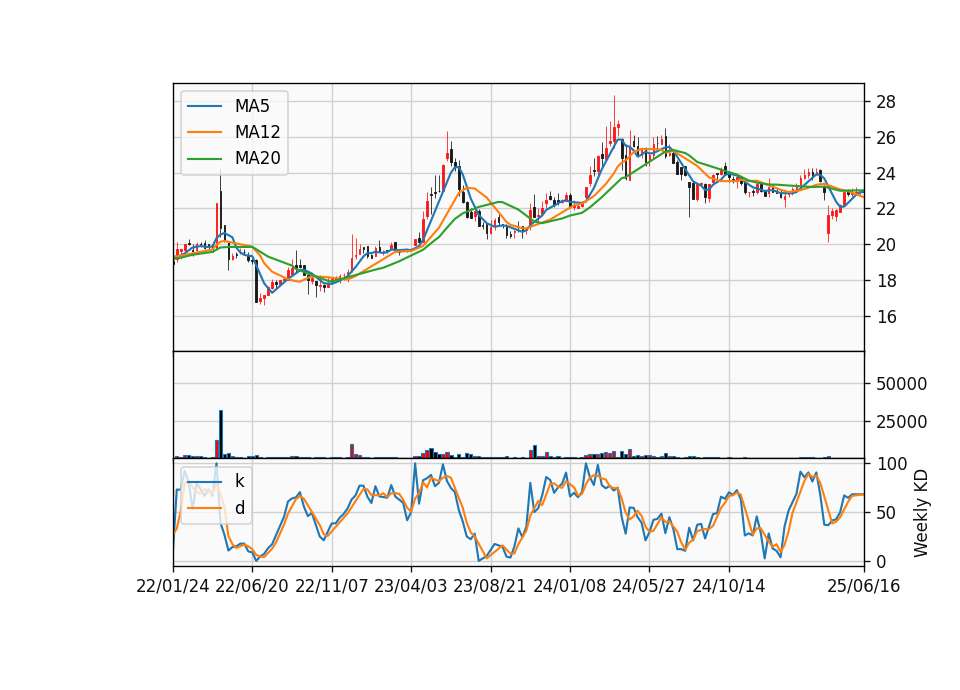
Task: Click the 23/04/03 date tick label
Action: (x=411, y=586)
